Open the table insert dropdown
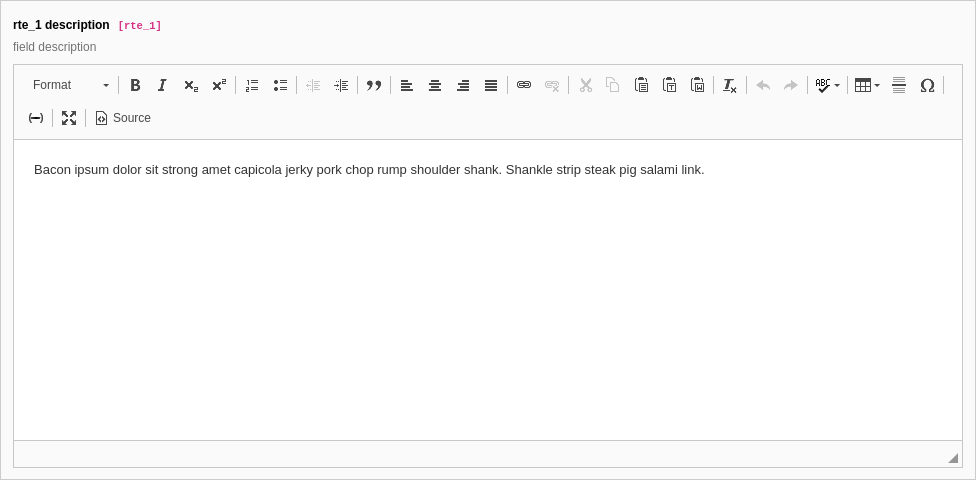Screen dimensions: 976x480 (x=867, y=85)
